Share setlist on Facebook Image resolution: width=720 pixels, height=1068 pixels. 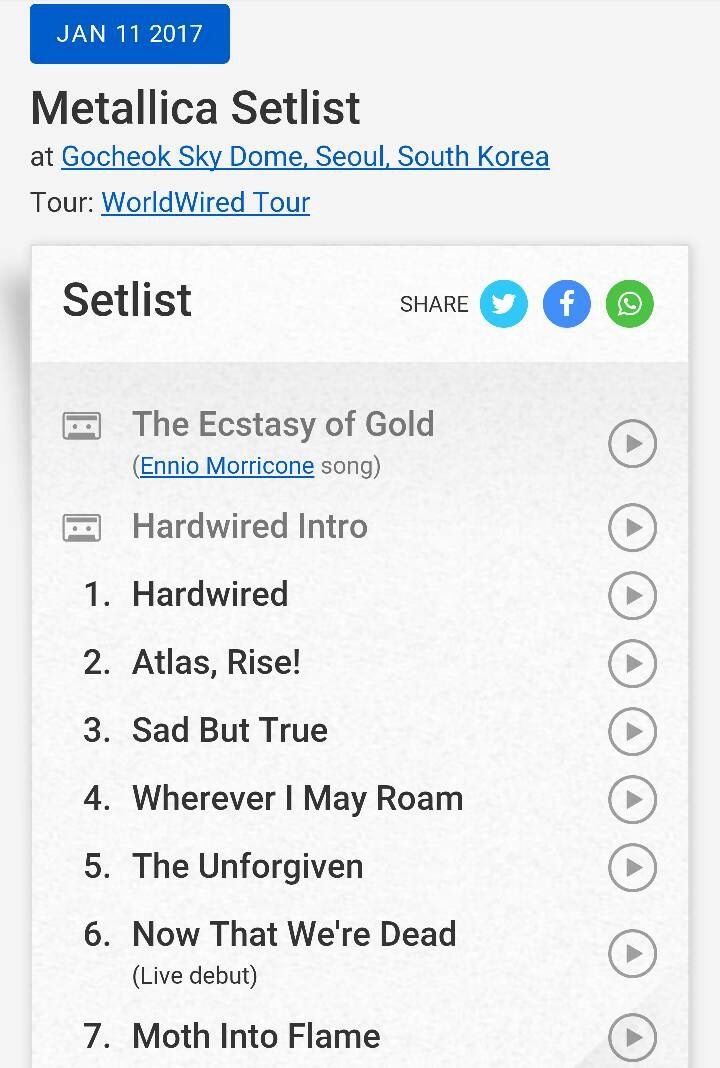pyautogui.click(x=567, y=304)
